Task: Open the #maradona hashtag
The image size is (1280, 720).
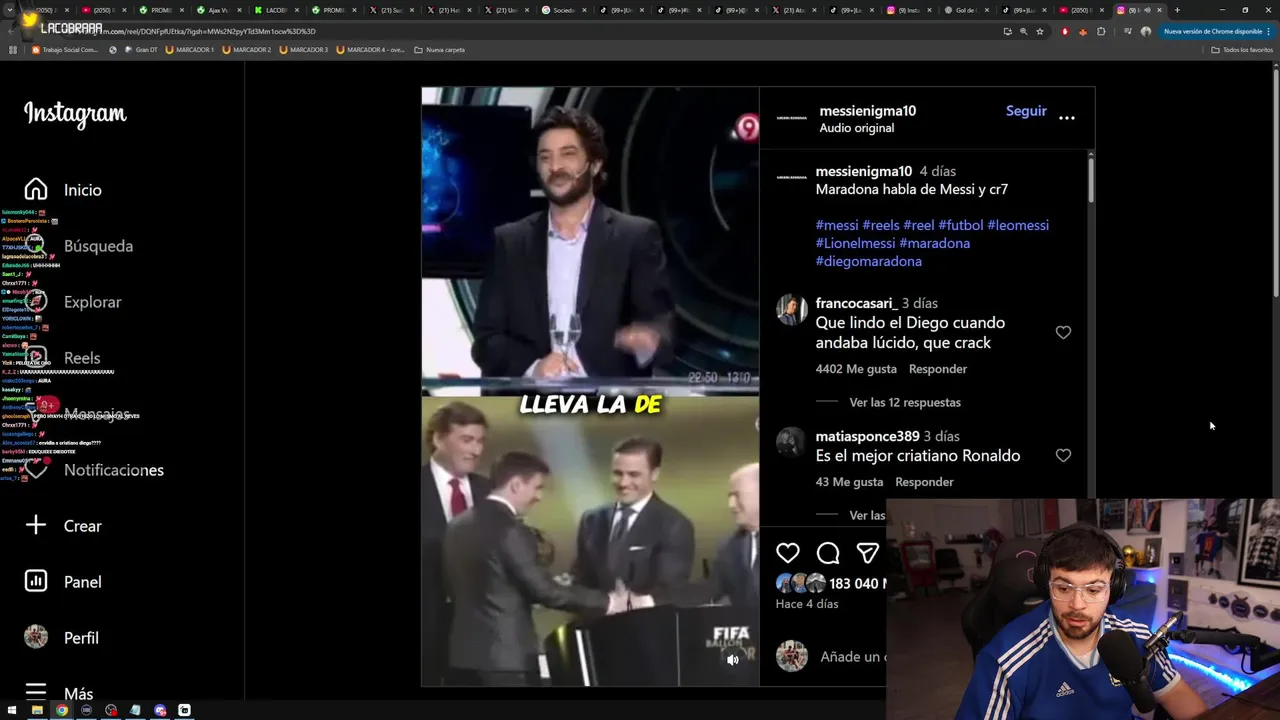Action: pos(934,243)
